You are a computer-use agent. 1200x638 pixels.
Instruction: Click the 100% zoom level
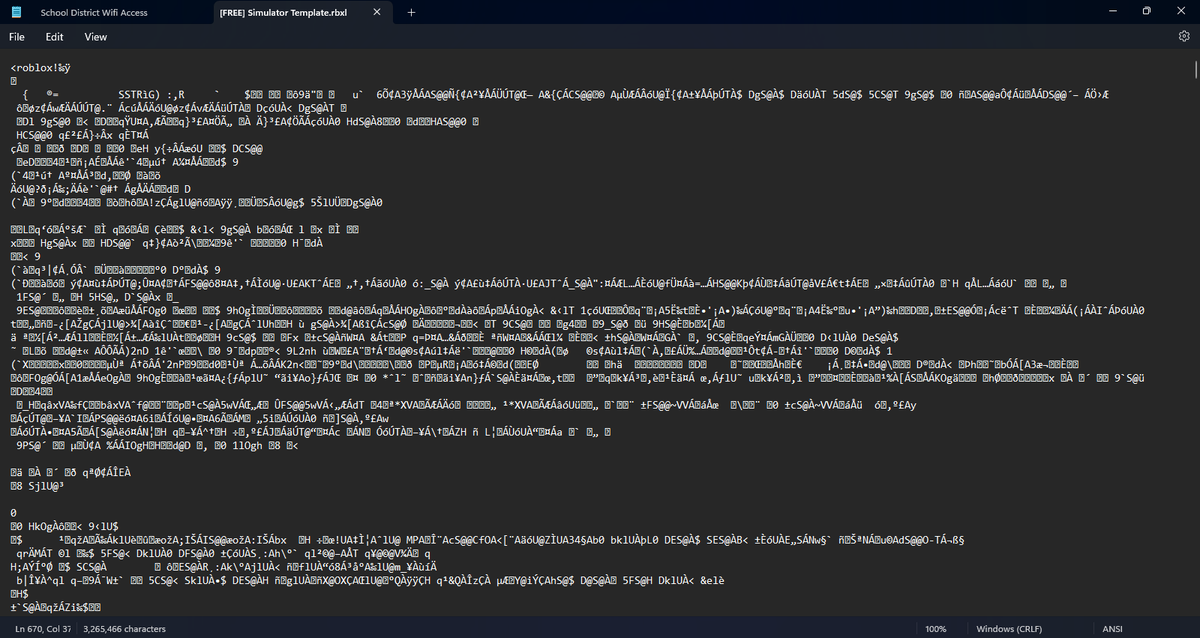[936, 629]
